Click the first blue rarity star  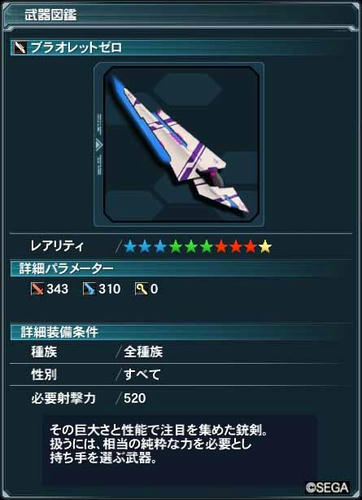pyautogui.click(x=130, y=247)
